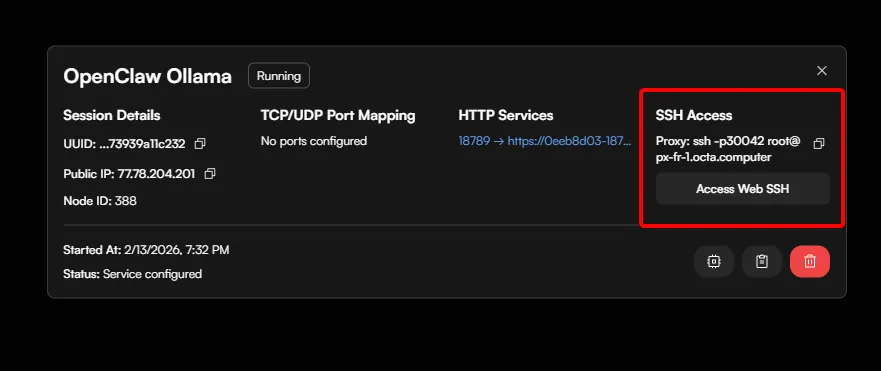
Task: Click the Public IP 77.78.204.201 text
Action: pyautogui.click(x=129, y=174)
